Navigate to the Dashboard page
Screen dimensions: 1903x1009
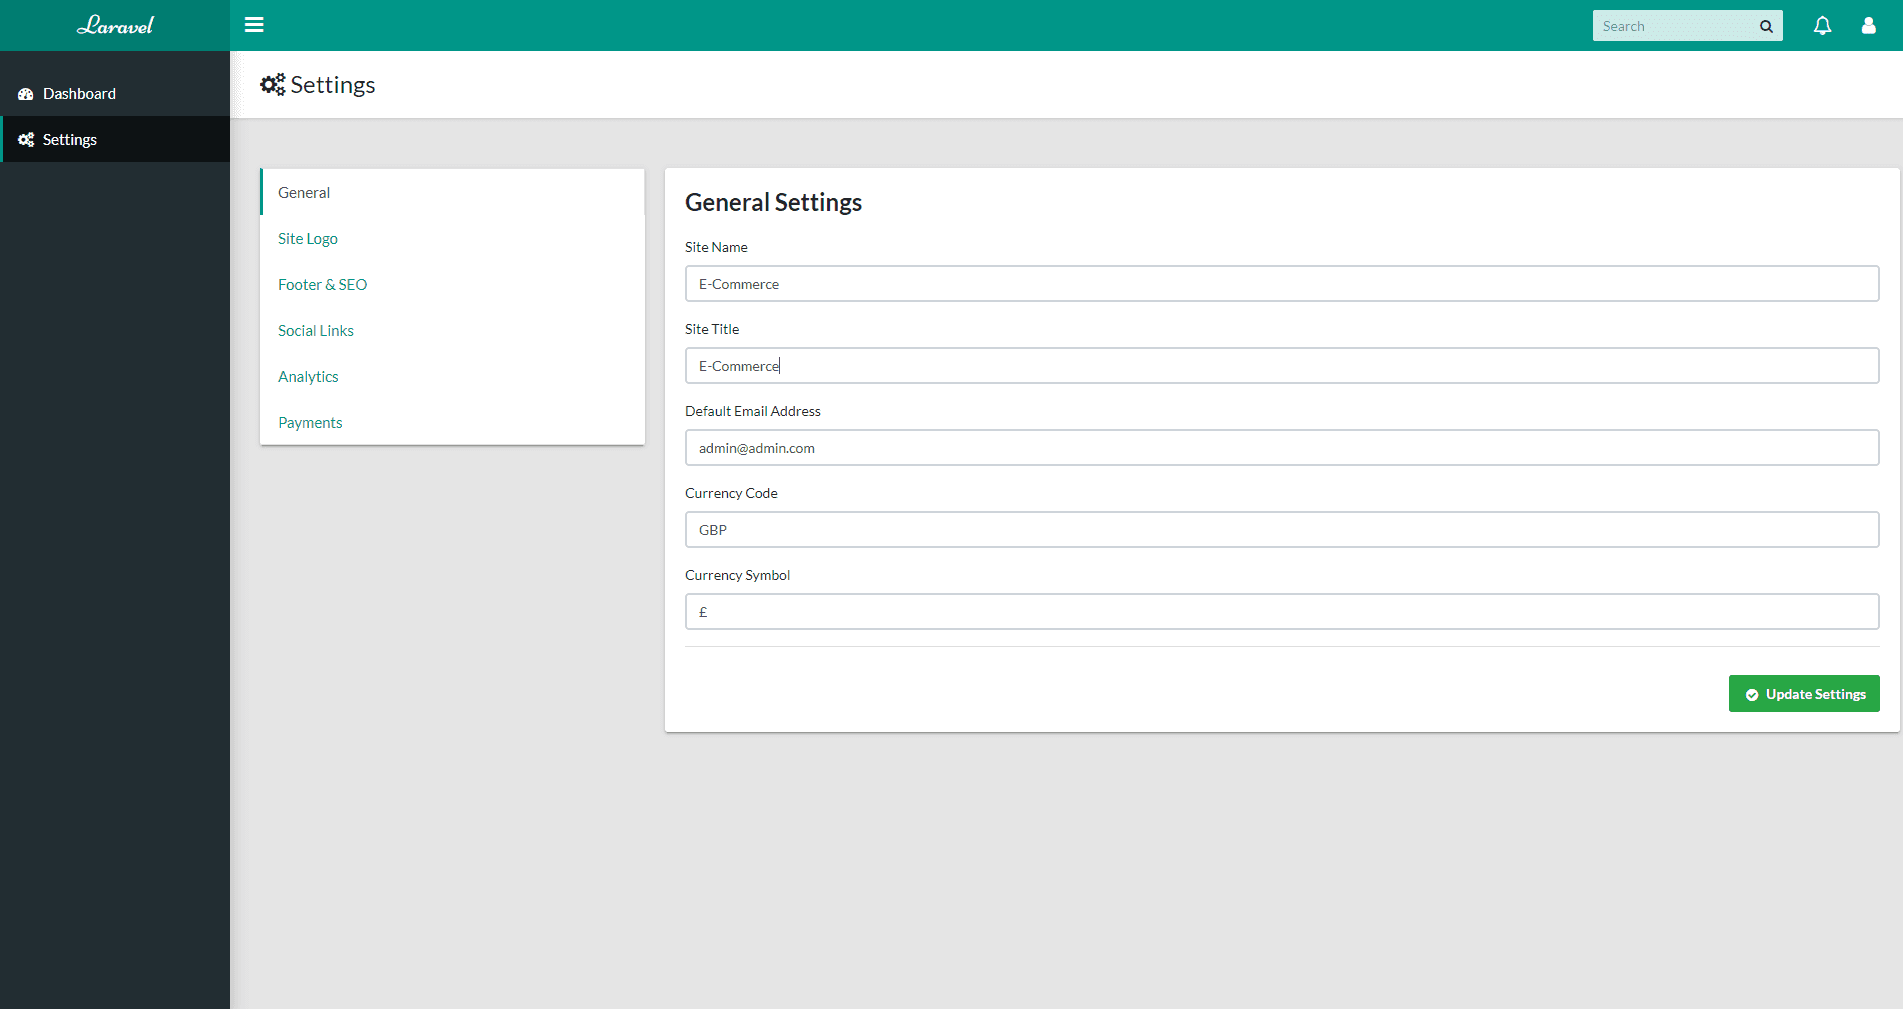point(79,93)
